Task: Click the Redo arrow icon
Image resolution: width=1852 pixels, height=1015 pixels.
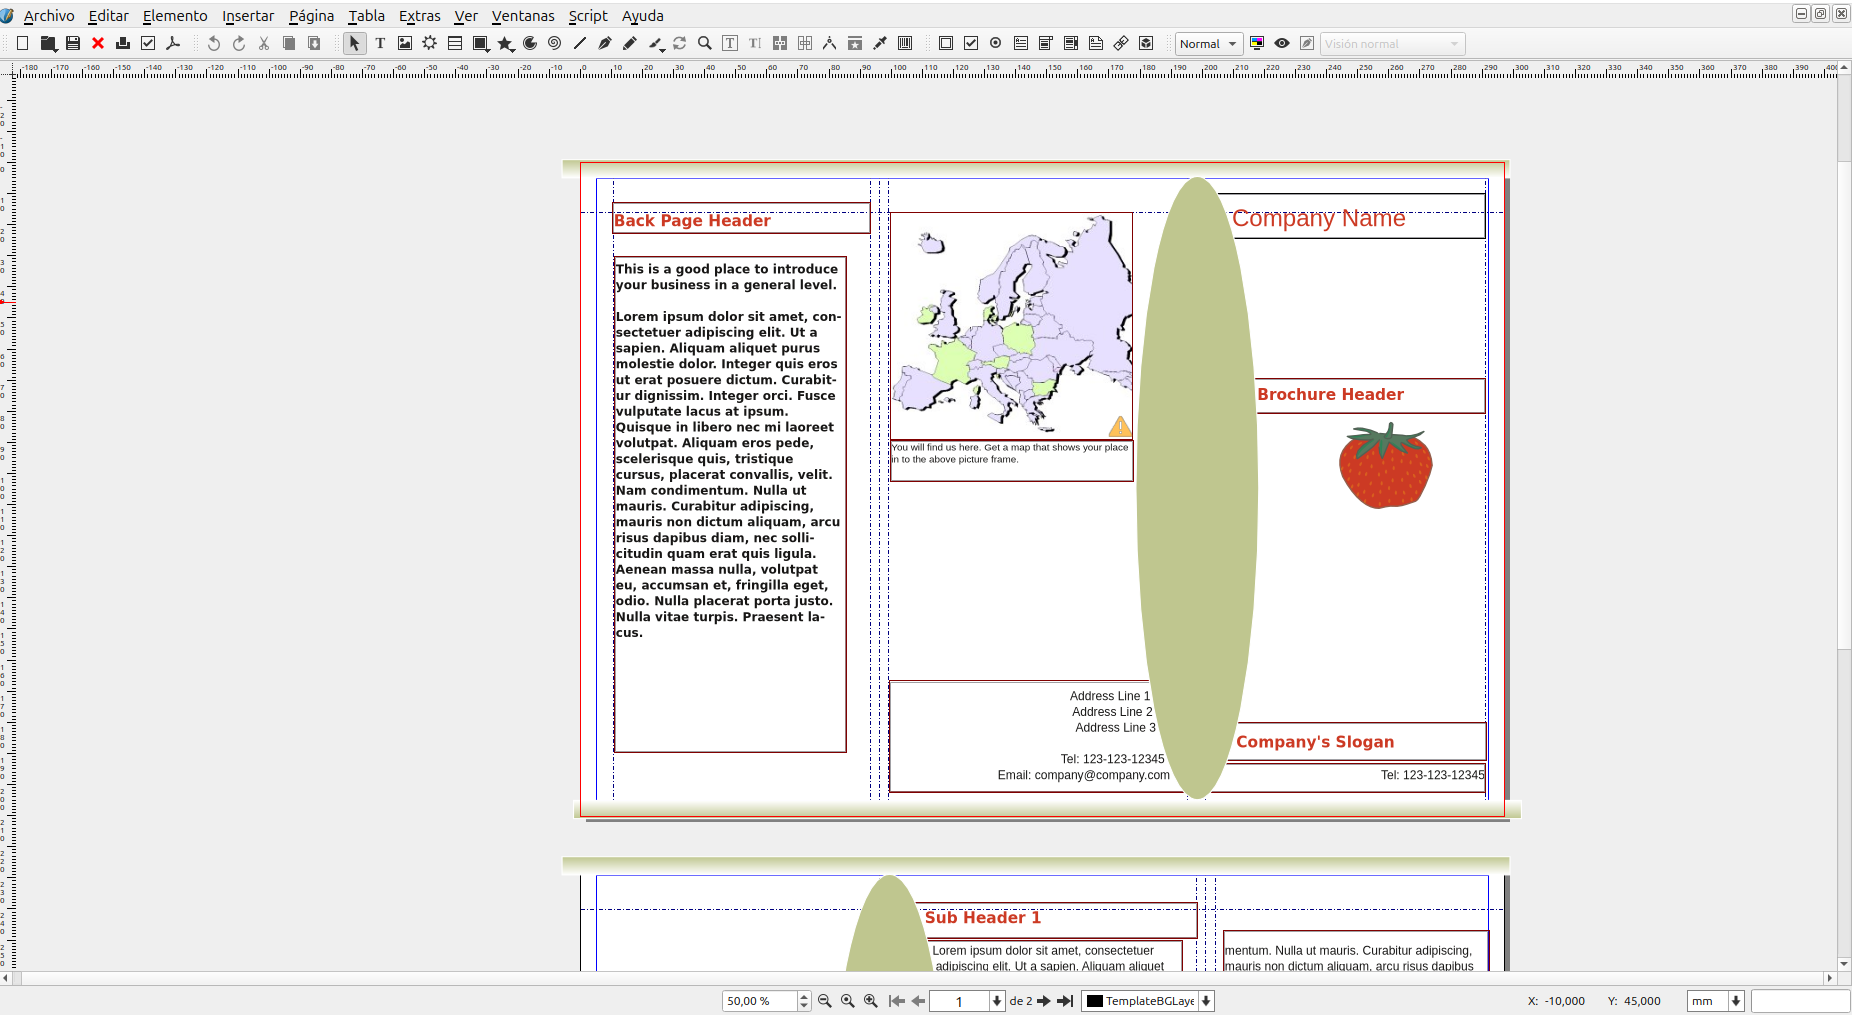Action: point(238,43)
